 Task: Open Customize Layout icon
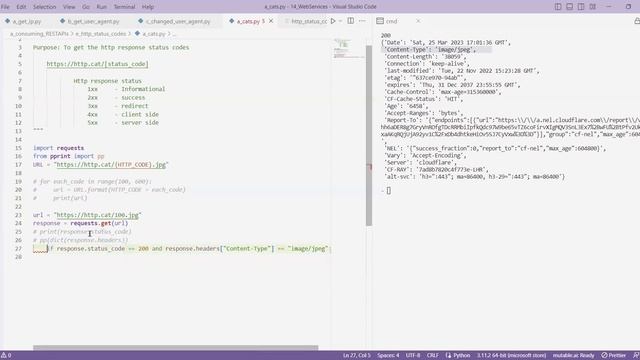point(592,7)
